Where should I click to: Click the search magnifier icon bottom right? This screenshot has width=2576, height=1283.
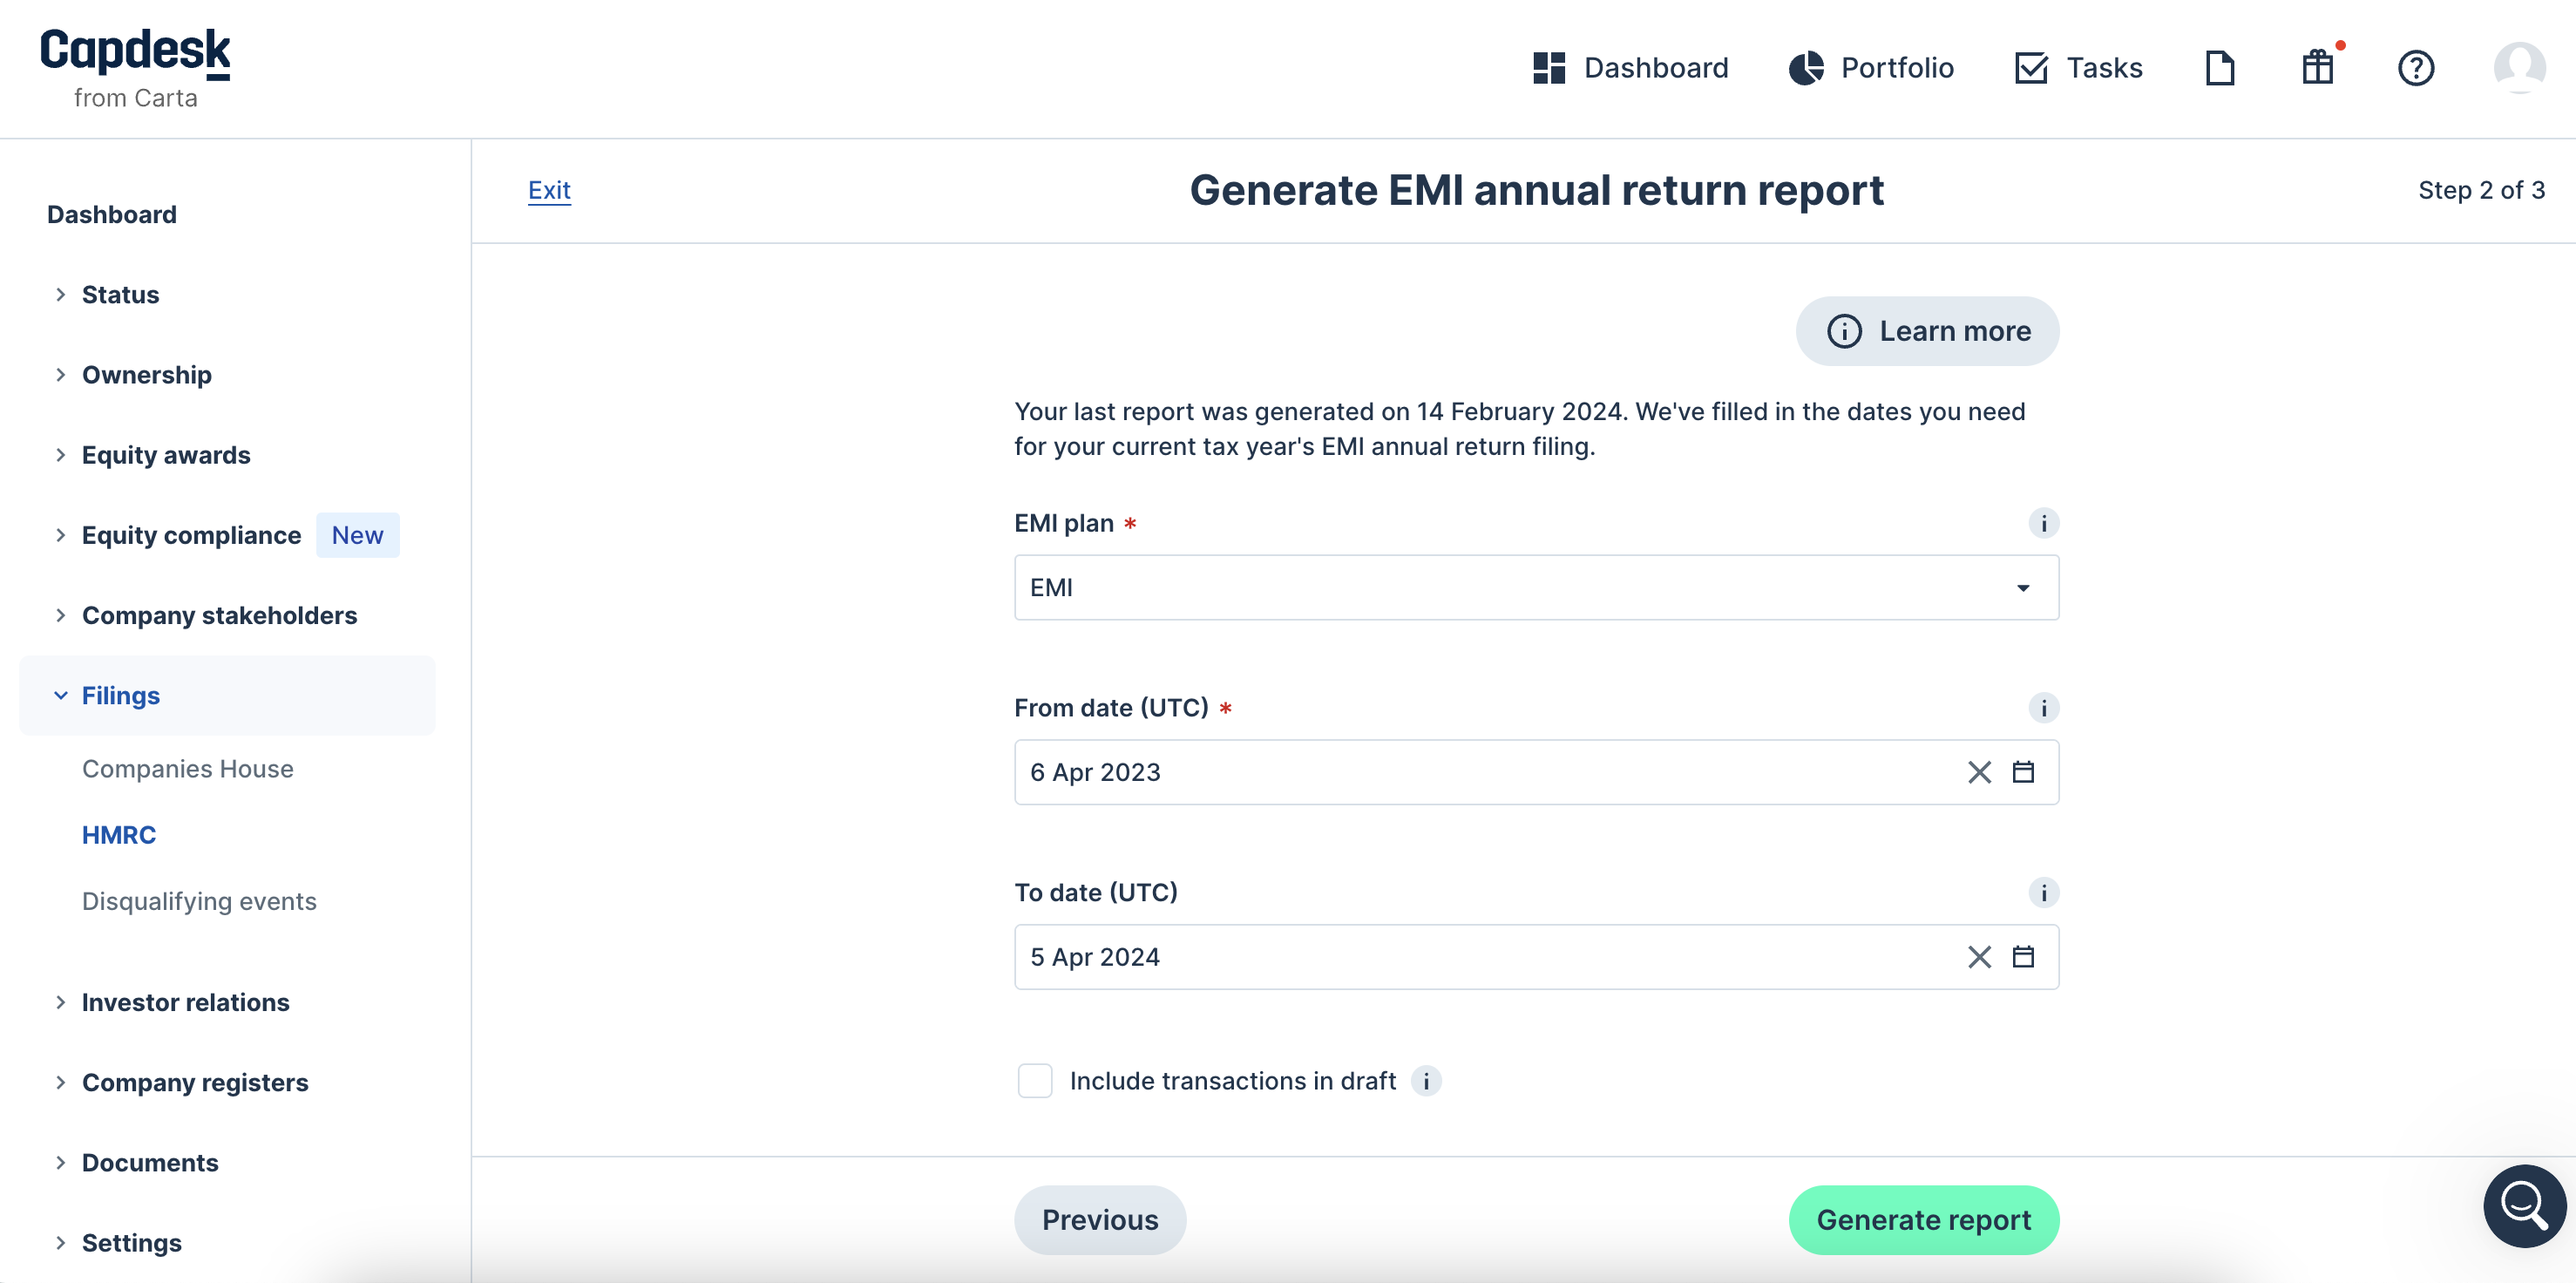(2524, 1206)
